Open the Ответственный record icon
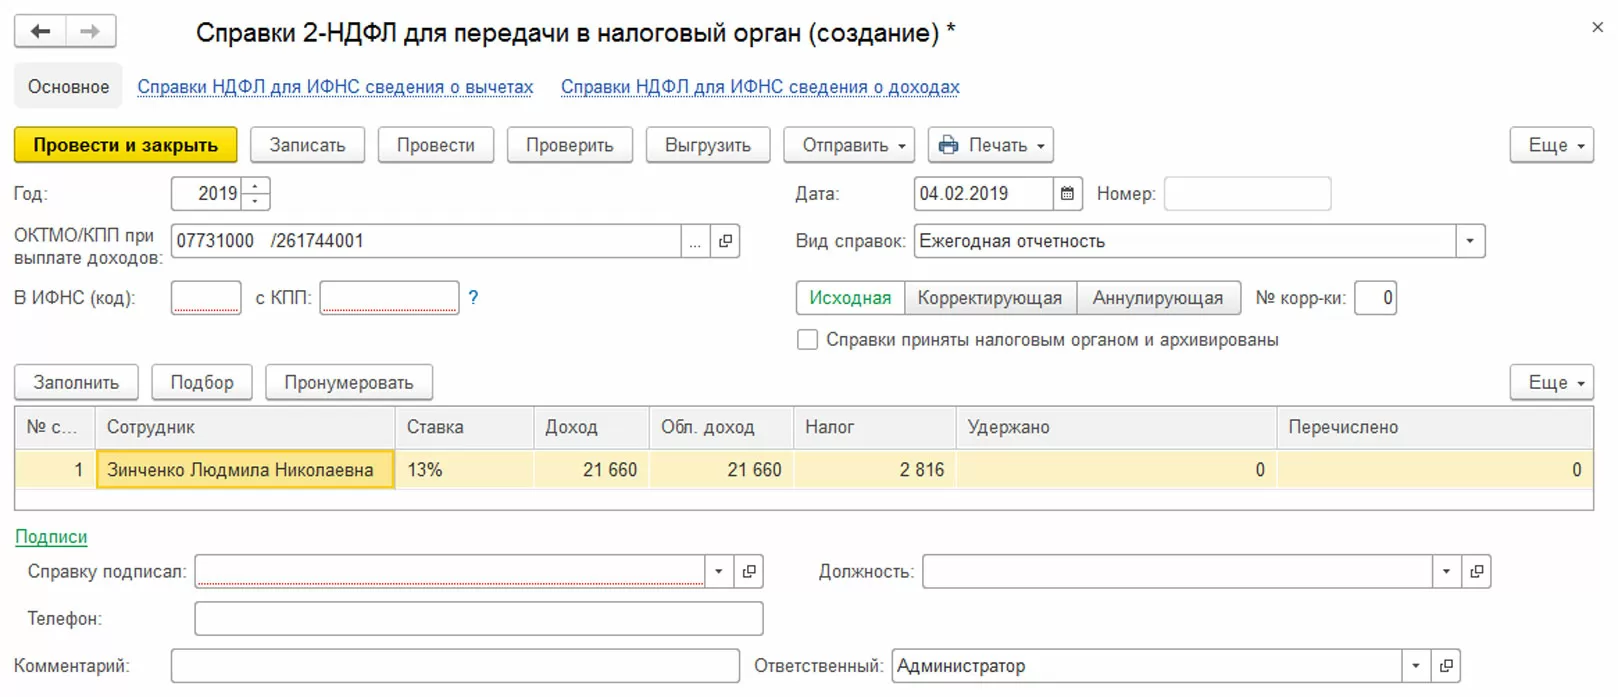Screen dimensions: 1618x697 (1445, 666)
